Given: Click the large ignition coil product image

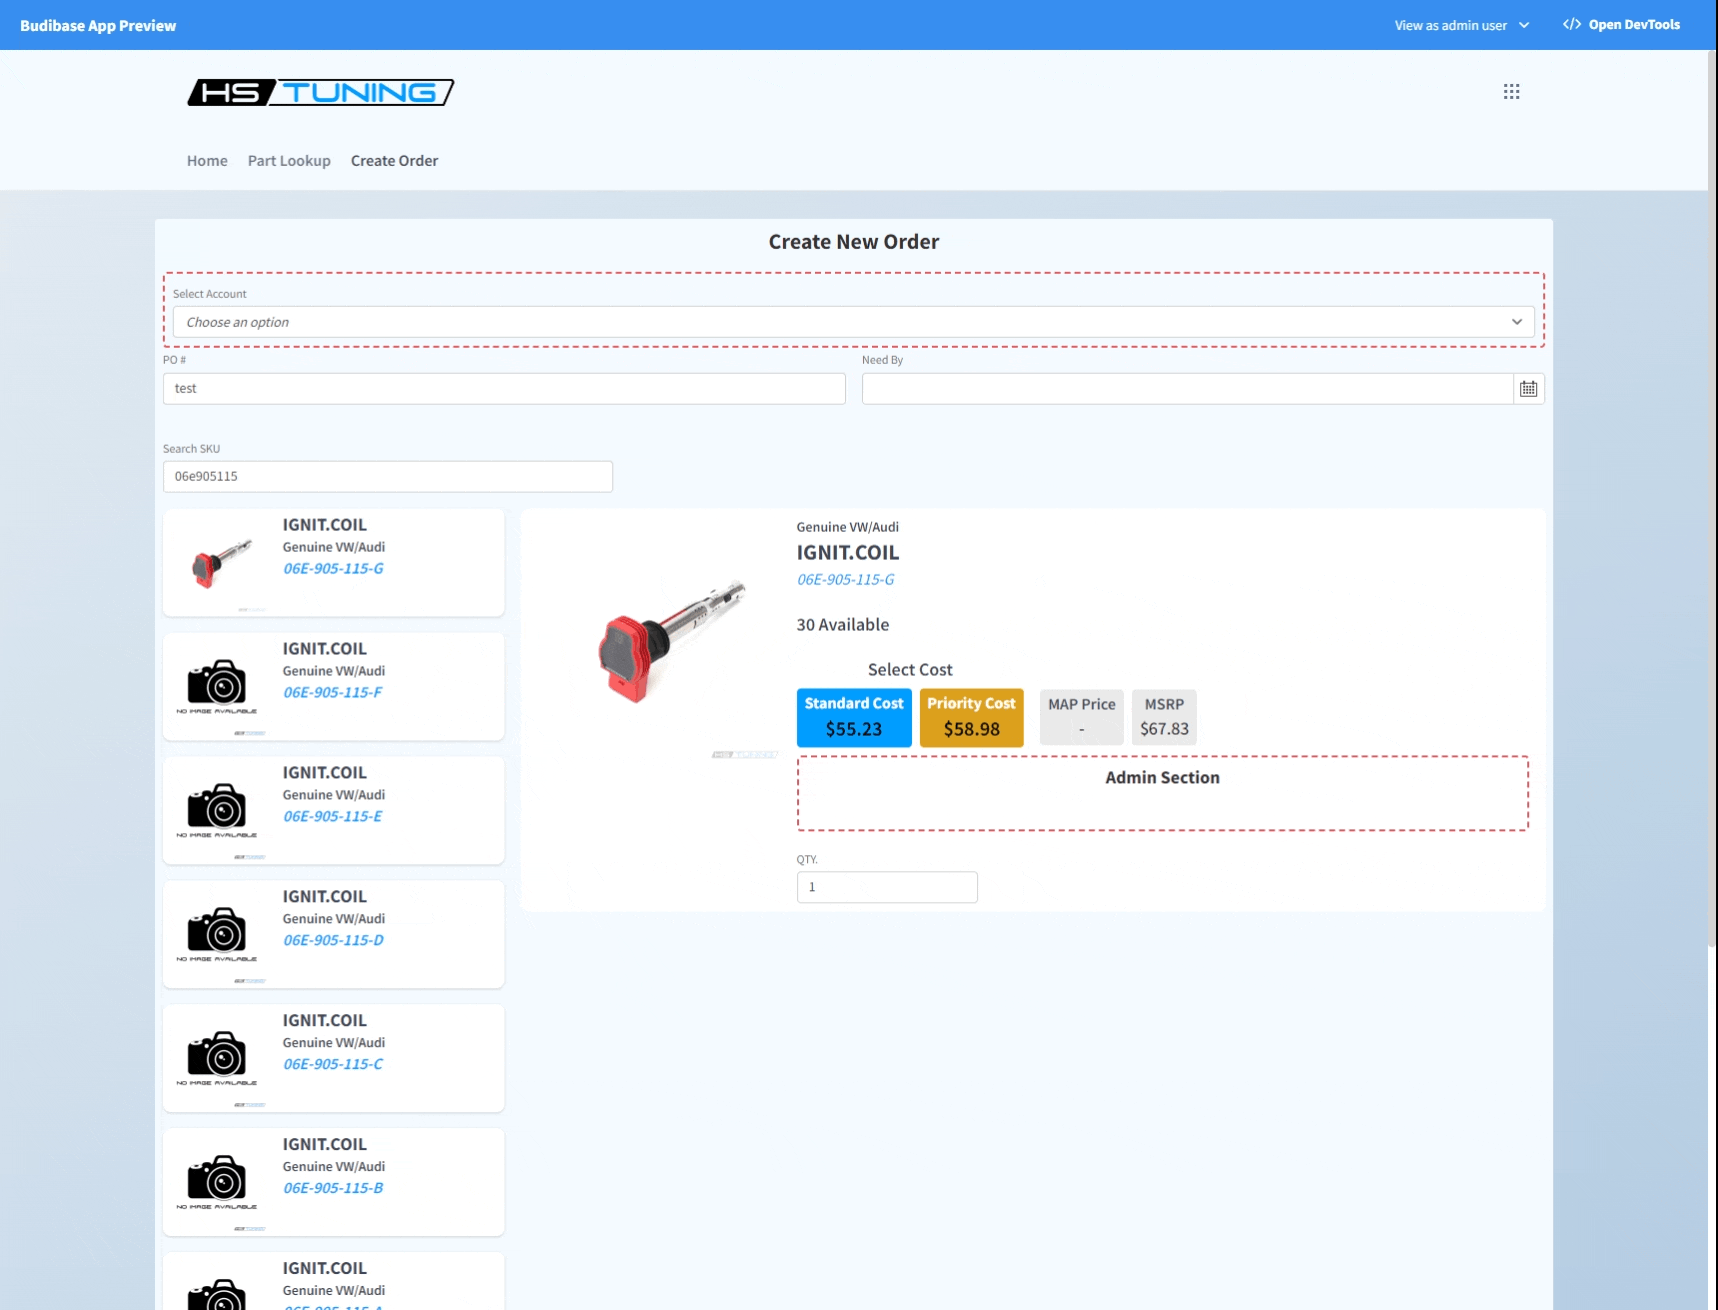Looking at the screenshot, I should pyautogui.click(x=671, y=641).
